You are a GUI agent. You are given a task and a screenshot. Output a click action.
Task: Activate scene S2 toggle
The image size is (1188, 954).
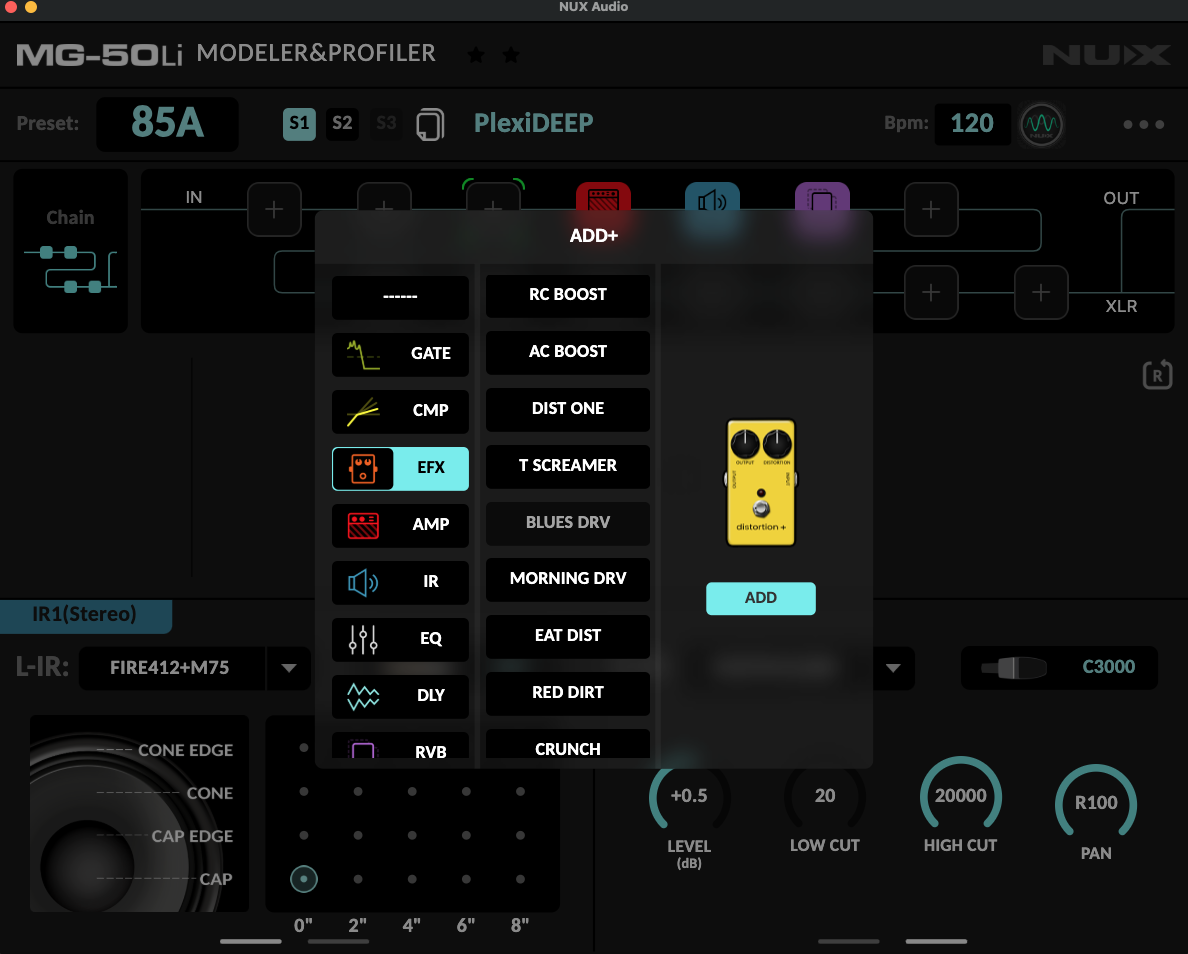[x=342, y=124]
